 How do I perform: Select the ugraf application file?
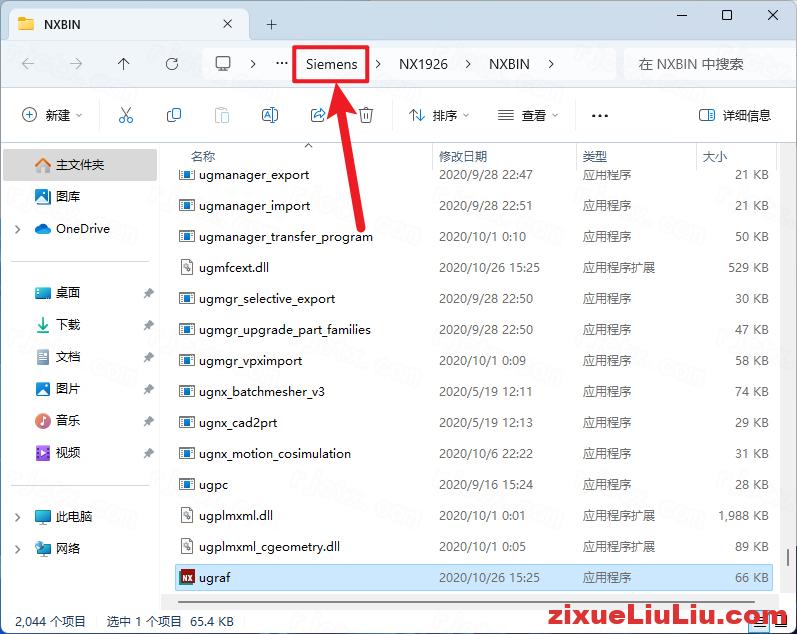[474, 578]
